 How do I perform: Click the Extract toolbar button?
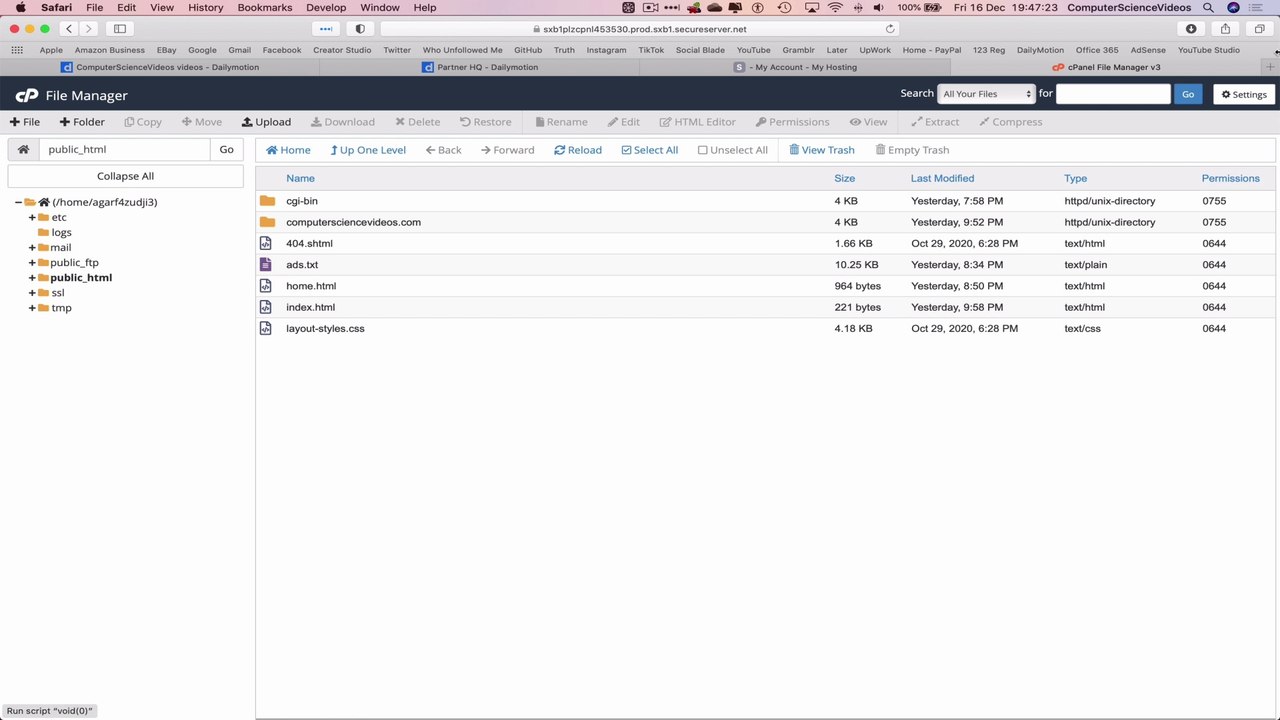[x=935, y=122]
